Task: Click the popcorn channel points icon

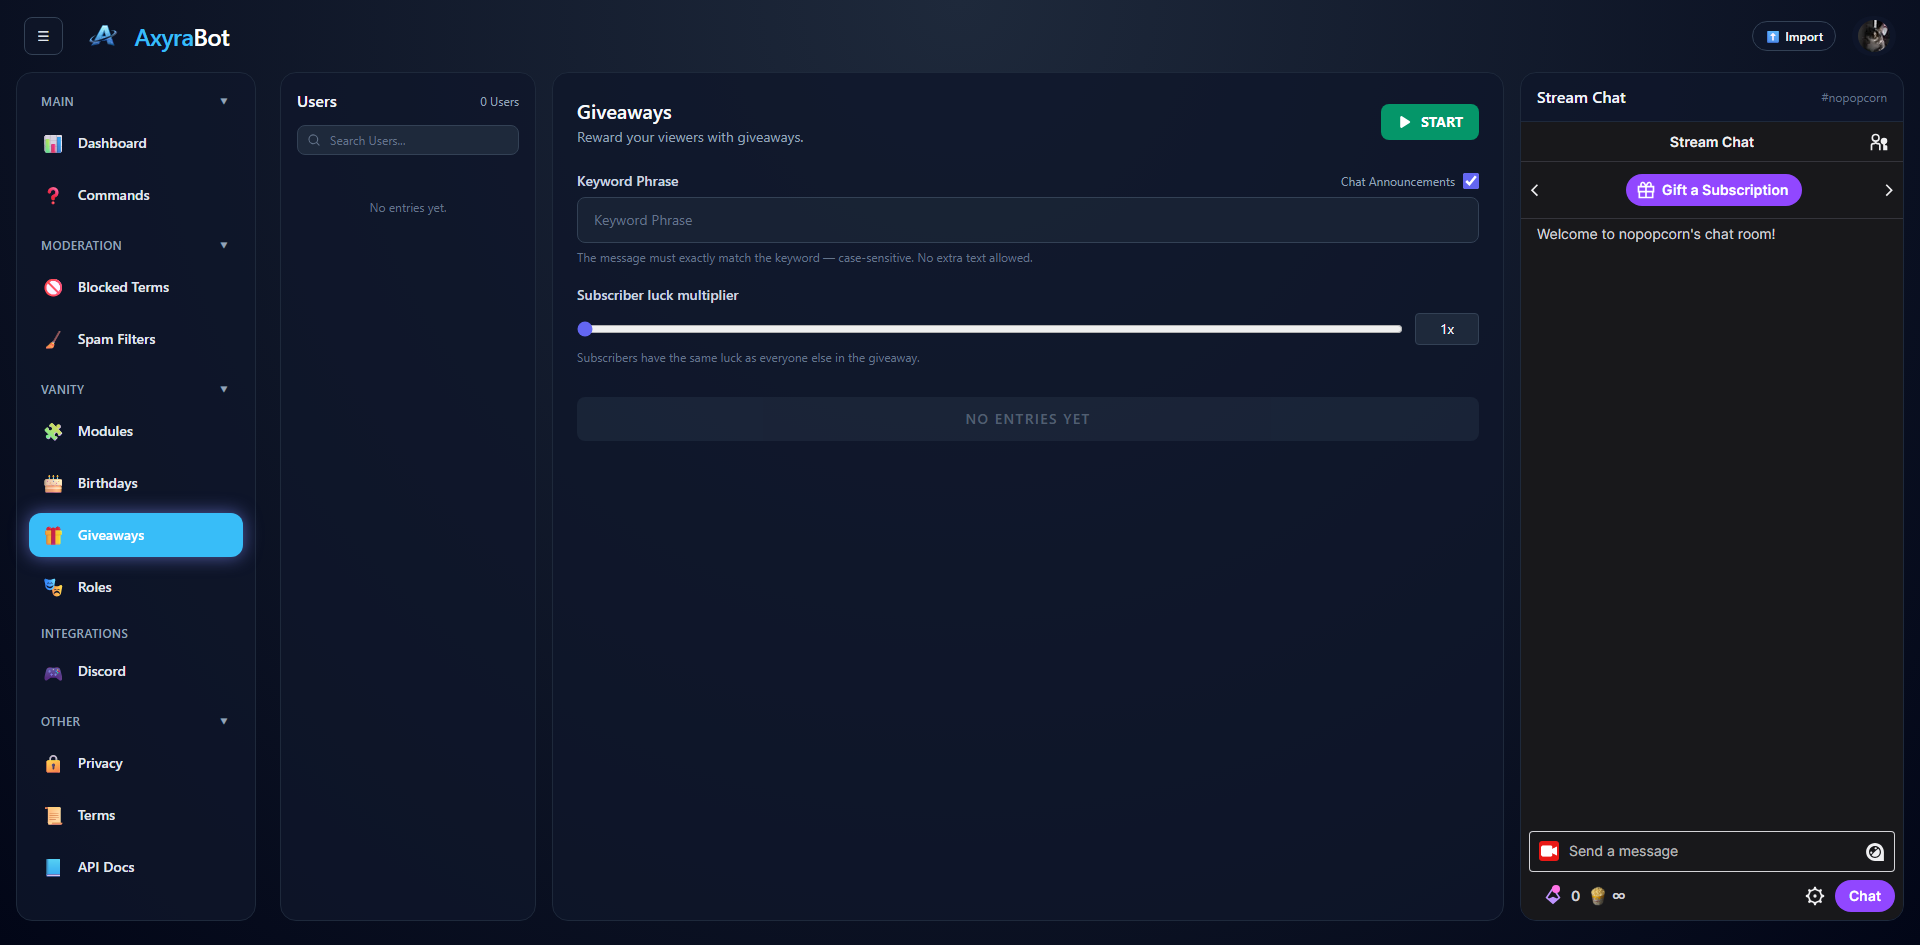Action: tap(1597, 896)
